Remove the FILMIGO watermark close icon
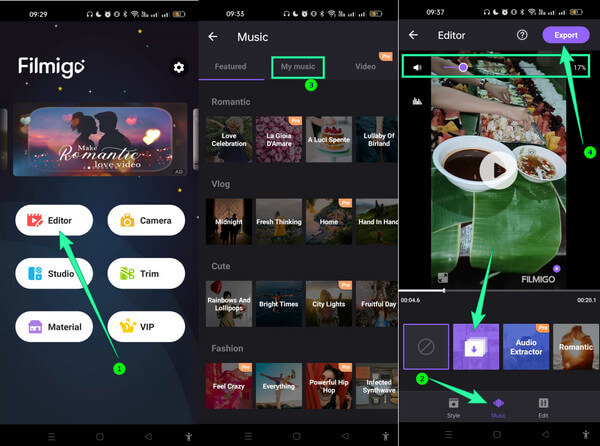This screenshot has width=600, height=446. [557, 269]
